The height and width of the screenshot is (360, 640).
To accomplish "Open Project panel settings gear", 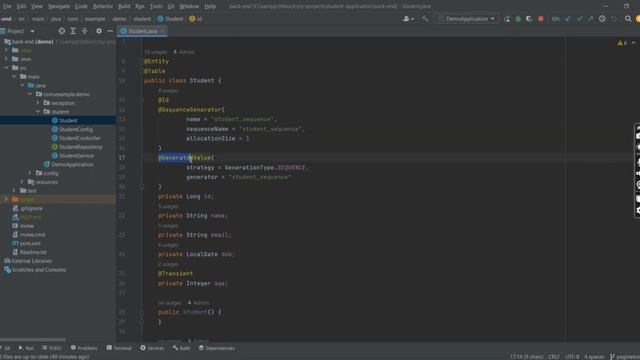I will (99, 31).
